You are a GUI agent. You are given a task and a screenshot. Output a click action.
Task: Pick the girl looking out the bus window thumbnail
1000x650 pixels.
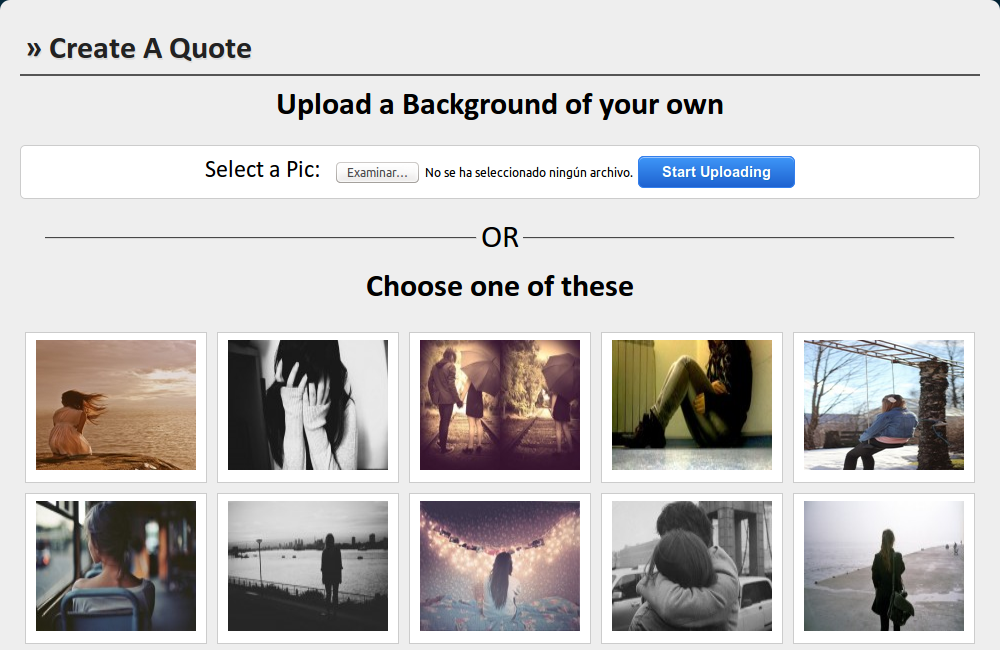click(116, 566)
